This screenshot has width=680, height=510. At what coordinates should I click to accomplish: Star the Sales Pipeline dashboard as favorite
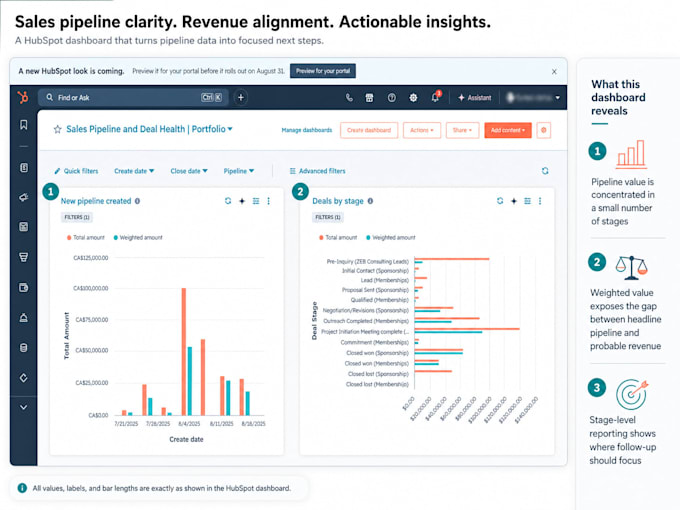(57, 129)
